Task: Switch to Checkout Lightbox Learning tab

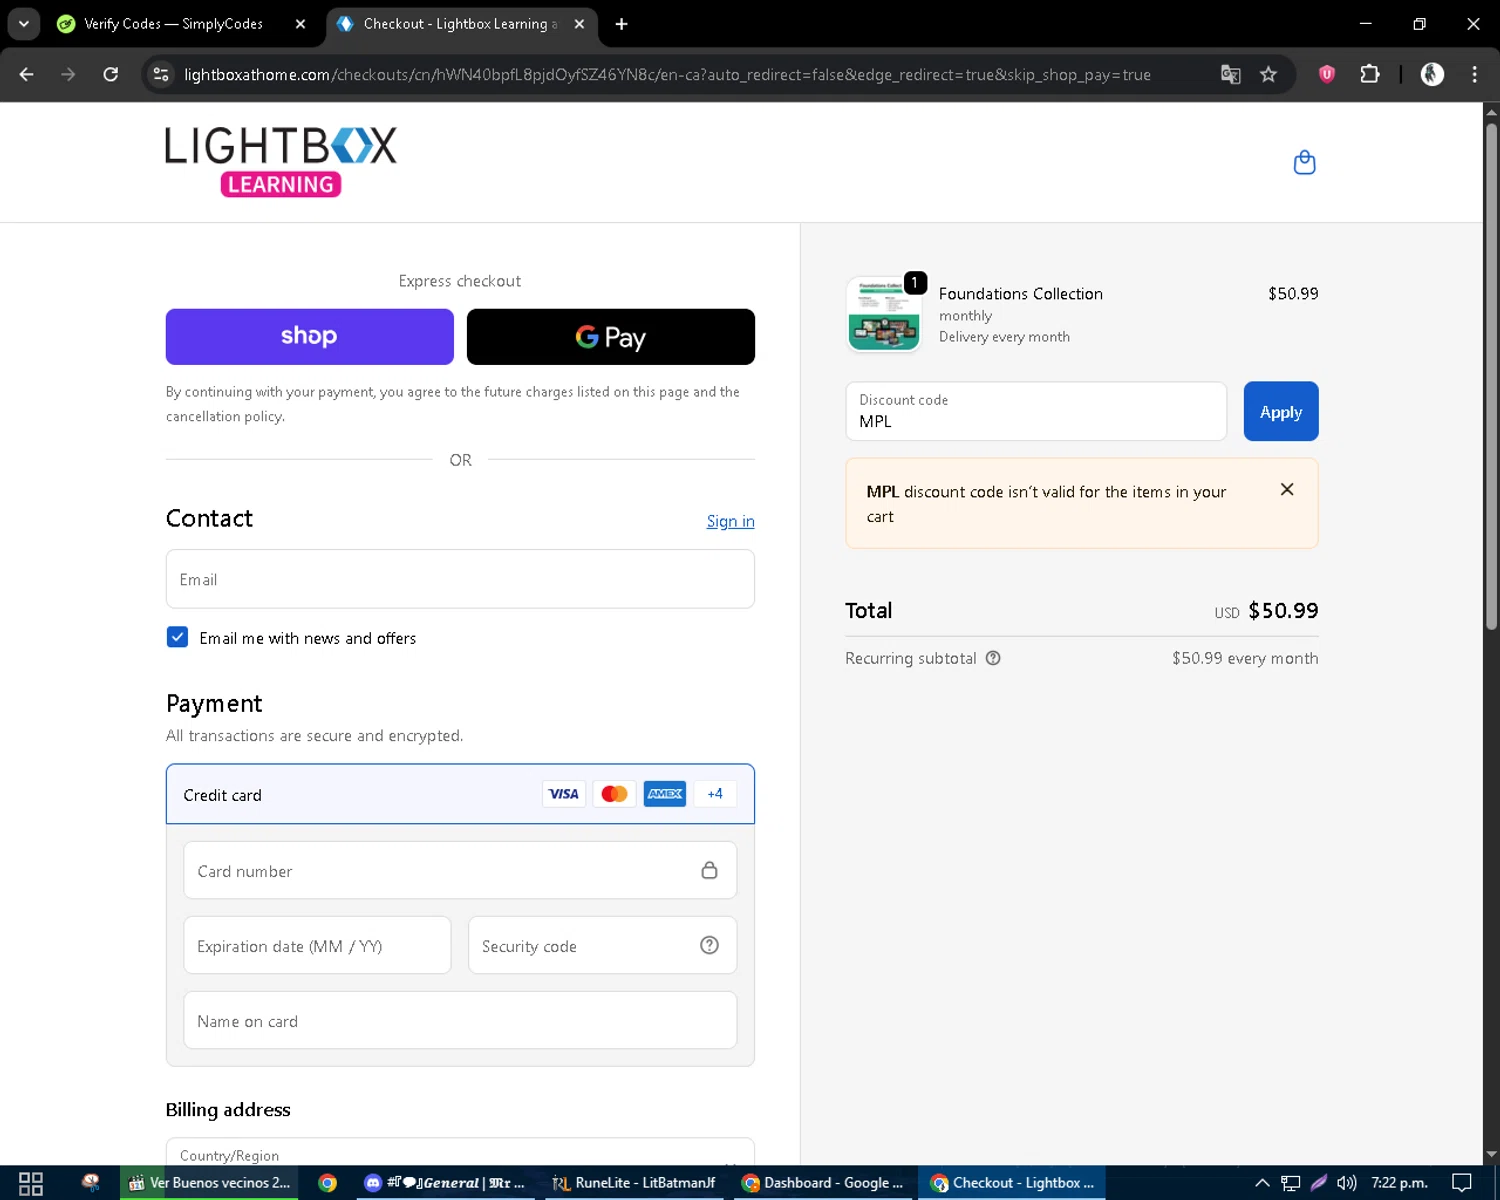Action: point(461,24)
